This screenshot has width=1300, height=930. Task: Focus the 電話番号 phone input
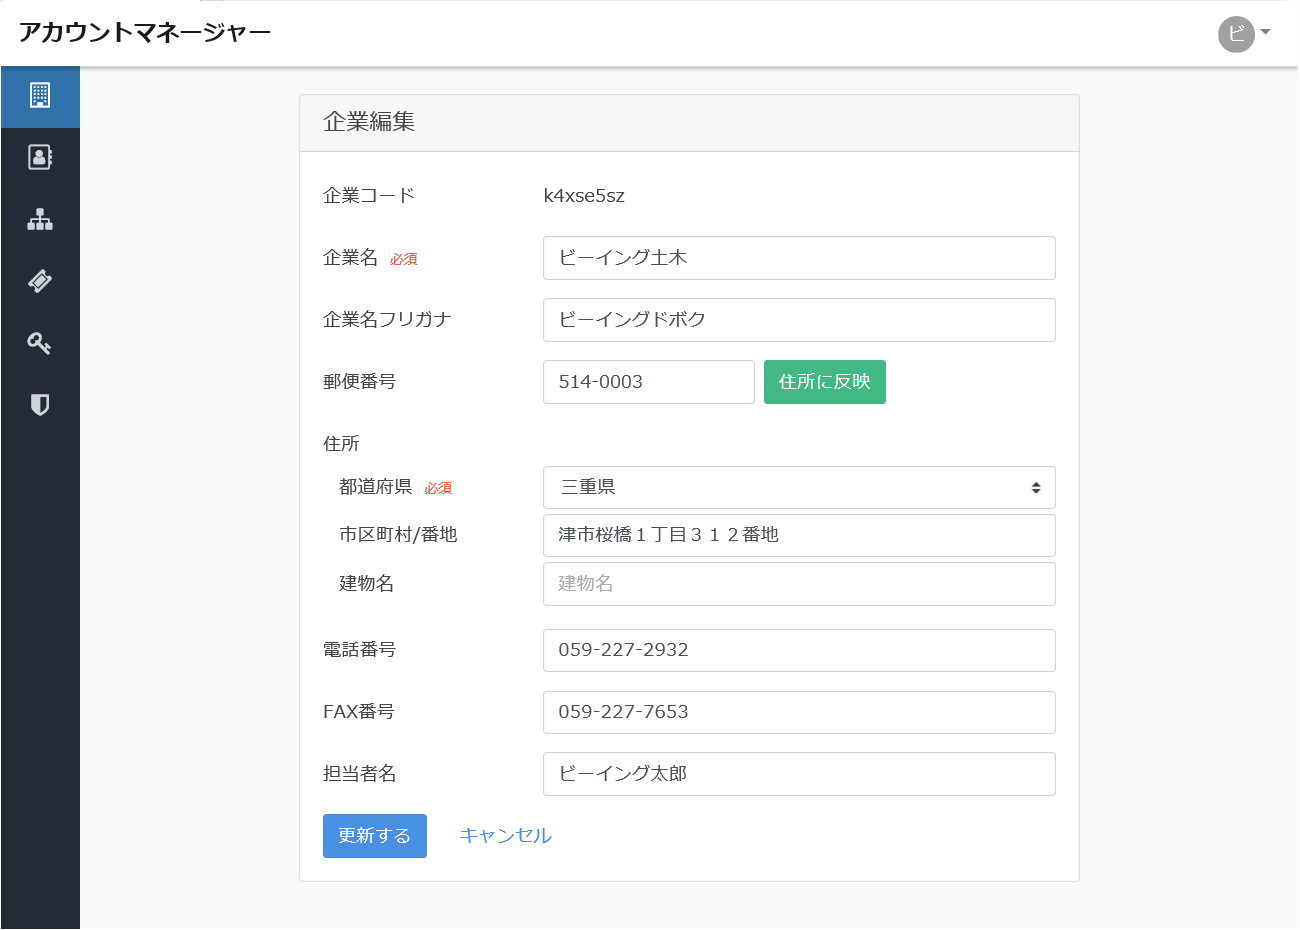pos(799,650)
